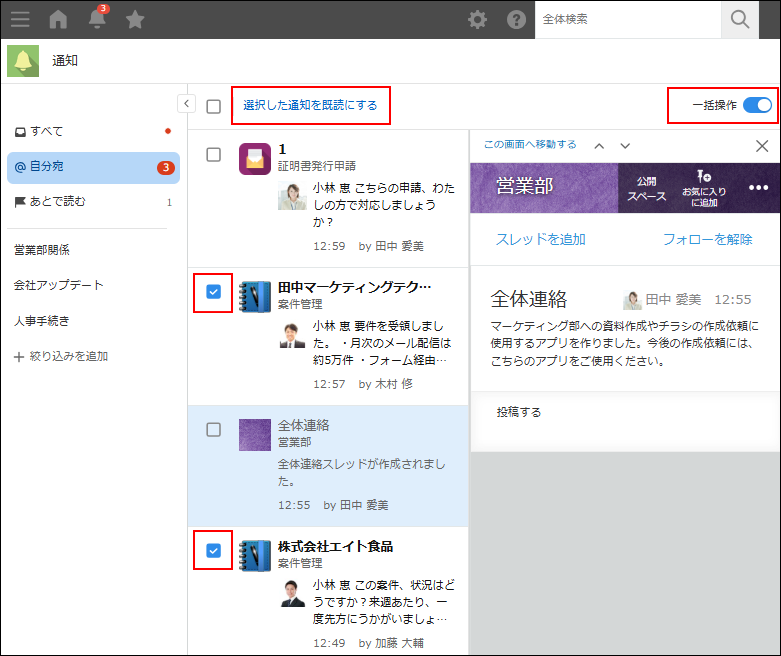This screenshot has height=656, width=781.
Task: Check the 全体連絡 notification checkbox
Action: point(214,429)
